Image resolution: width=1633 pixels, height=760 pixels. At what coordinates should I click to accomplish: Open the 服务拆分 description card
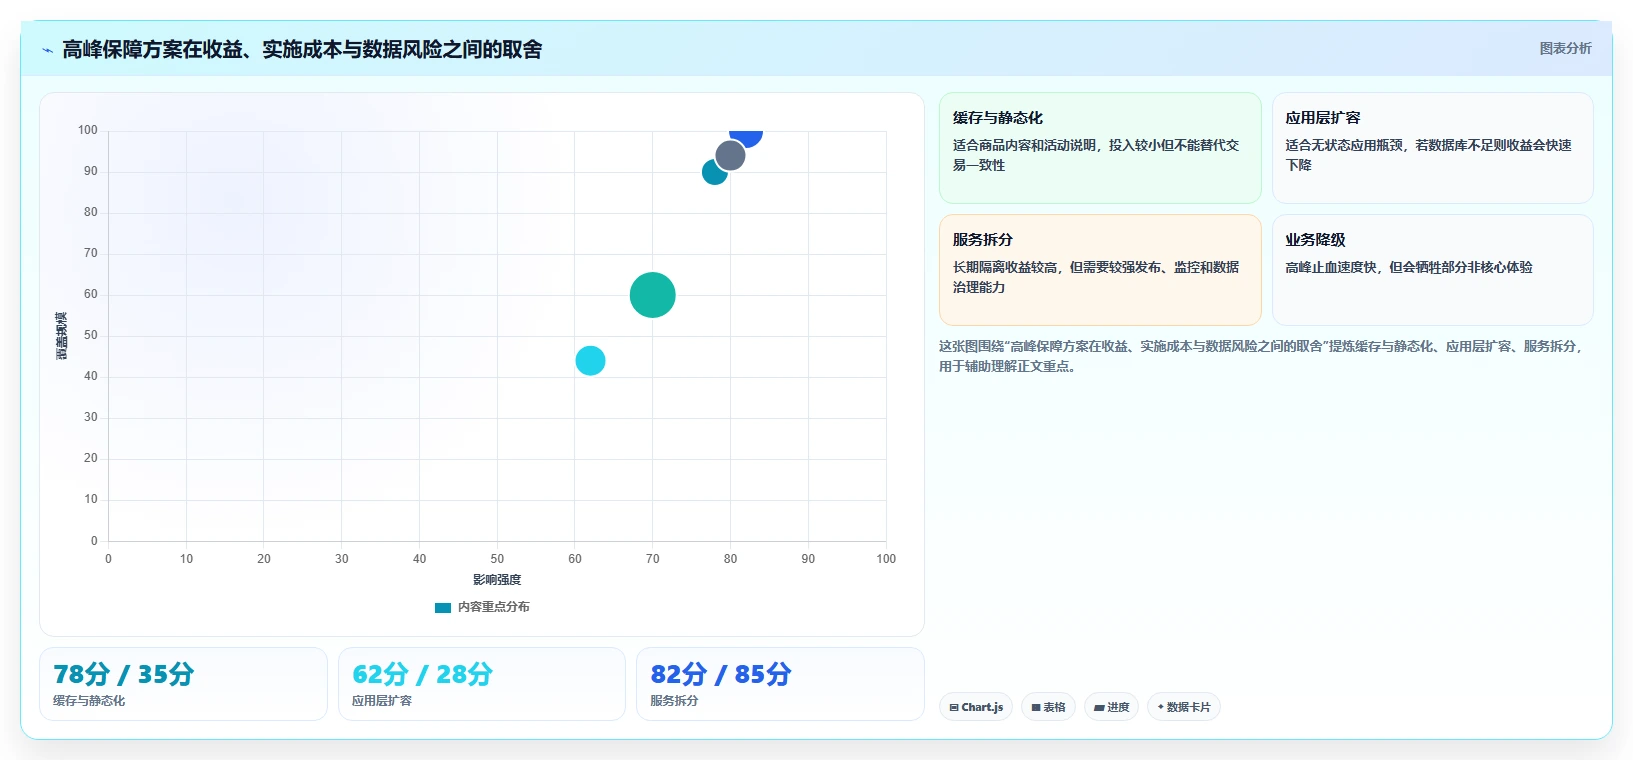[1100, 270]
